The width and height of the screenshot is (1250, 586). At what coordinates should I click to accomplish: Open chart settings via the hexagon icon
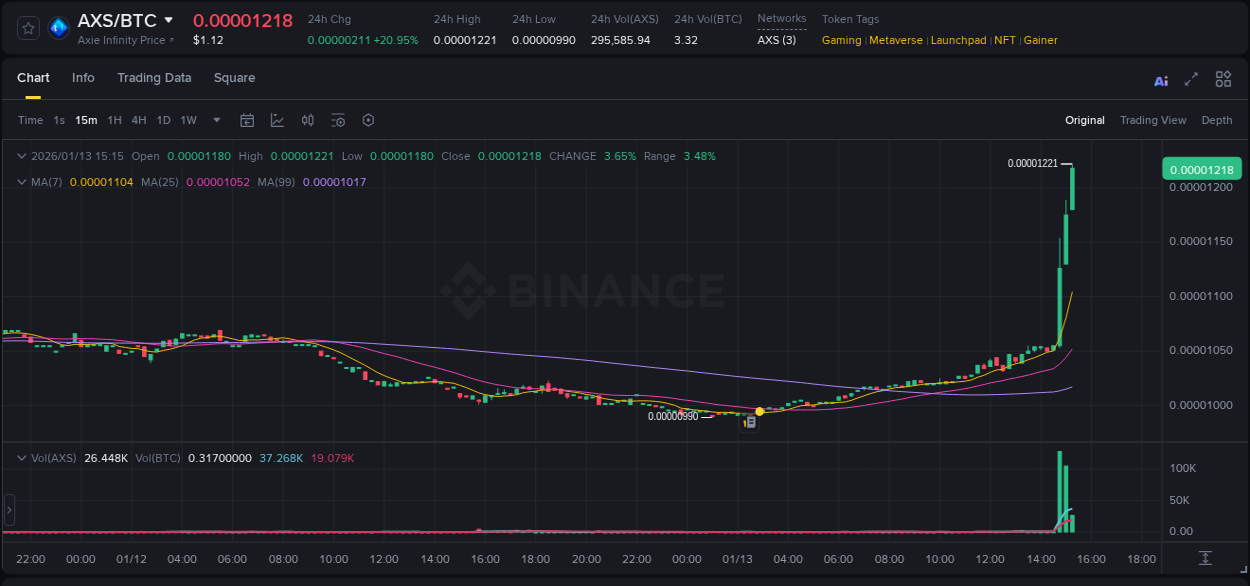(368, 120)
